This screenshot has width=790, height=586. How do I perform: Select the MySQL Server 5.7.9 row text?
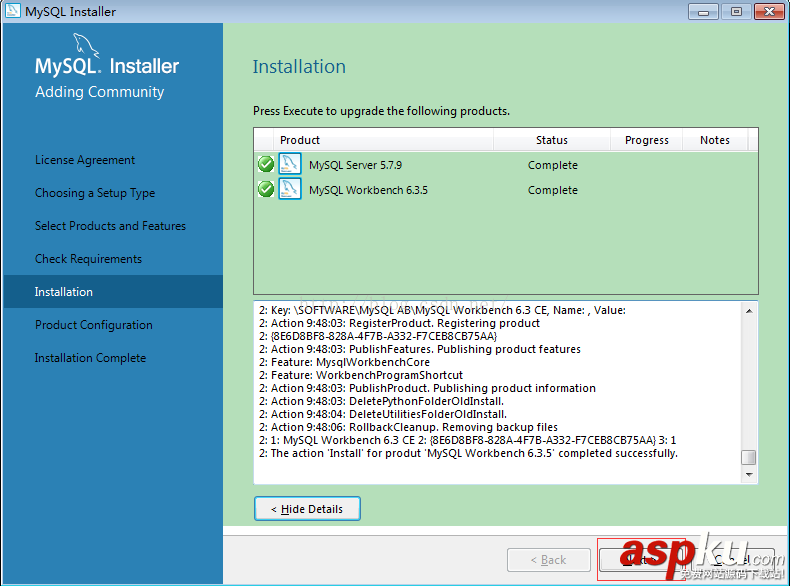click(x=356, y=165)
